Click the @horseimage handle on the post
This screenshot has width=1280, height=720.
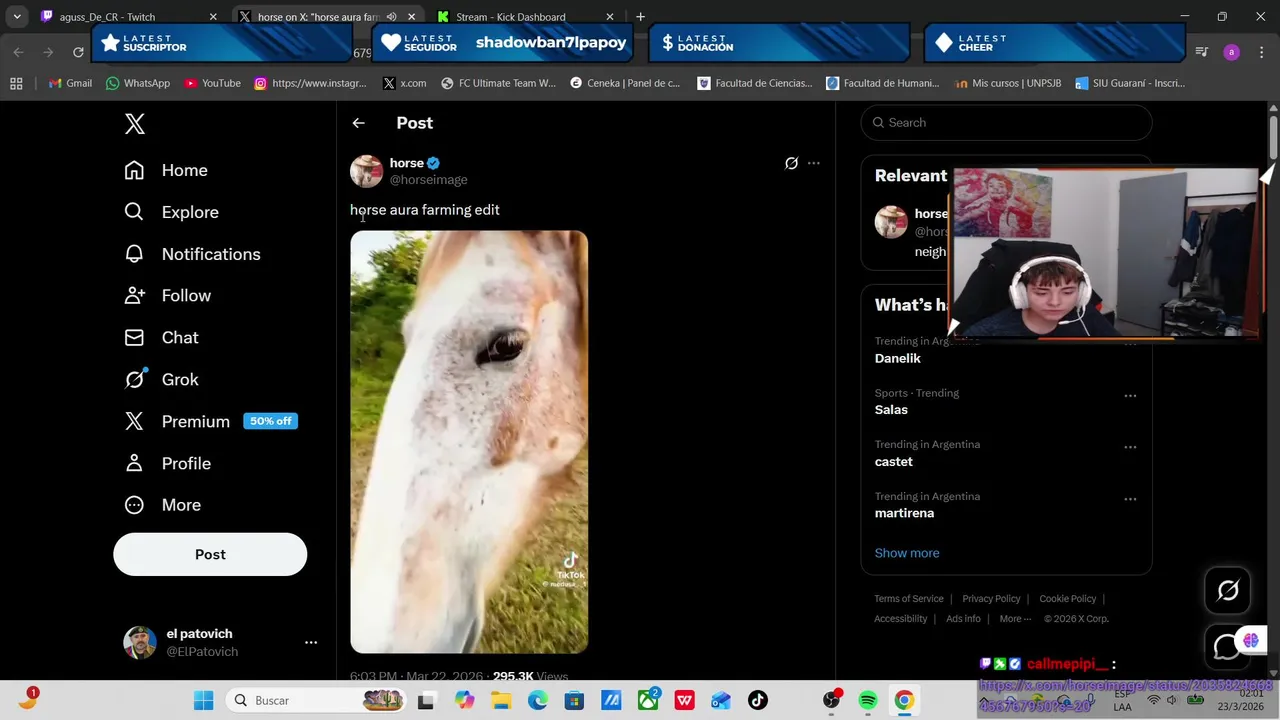[428, 180]
